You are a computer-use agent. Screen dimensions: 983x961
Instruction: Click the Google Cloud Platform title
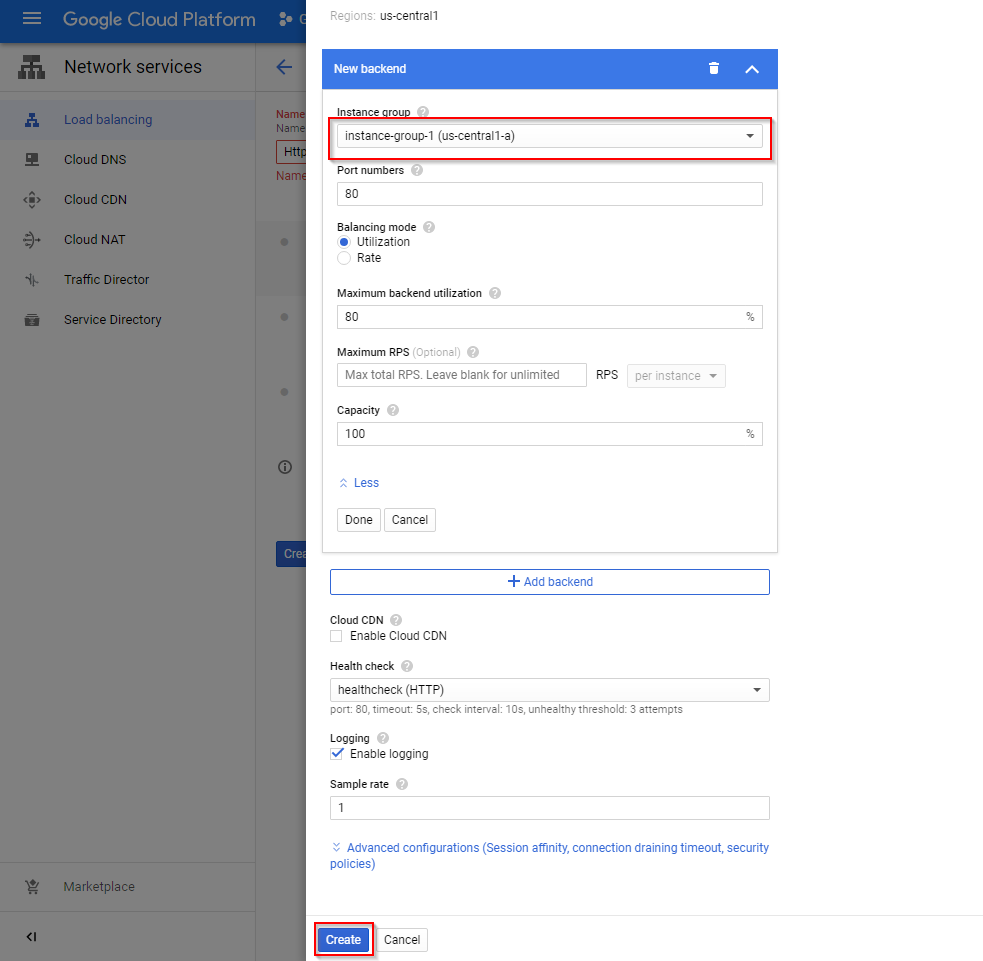point(159,19)
